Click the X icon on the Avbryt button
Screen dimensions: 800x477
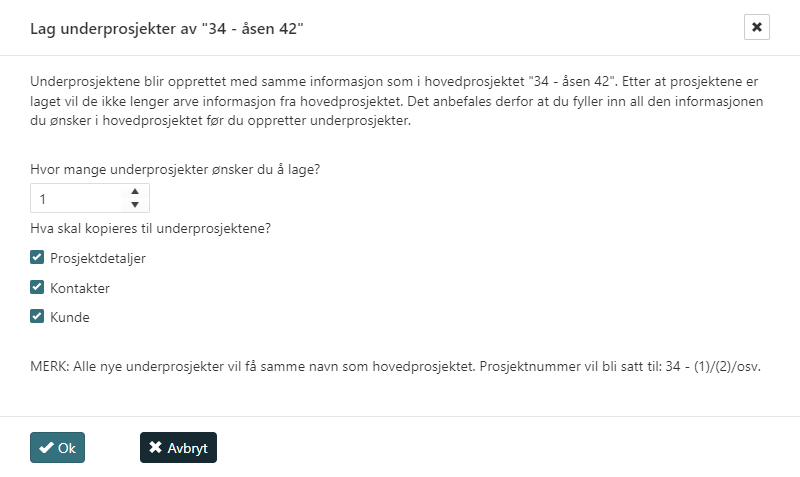[155, 448]
